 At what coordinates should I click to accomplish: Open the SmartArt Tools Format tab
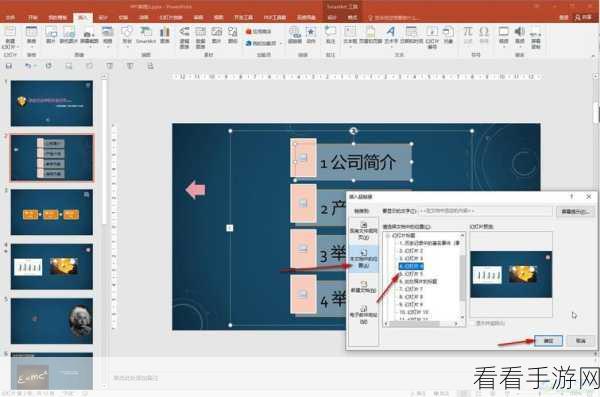click(x=352, y=17)
